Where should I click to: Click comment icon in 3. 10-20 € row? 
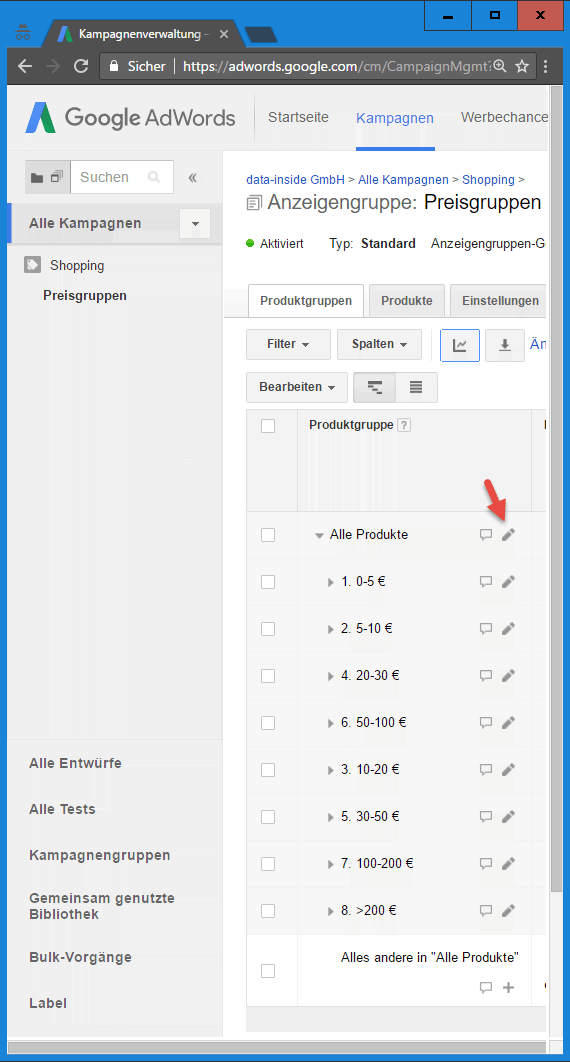[x=485, y=769]
